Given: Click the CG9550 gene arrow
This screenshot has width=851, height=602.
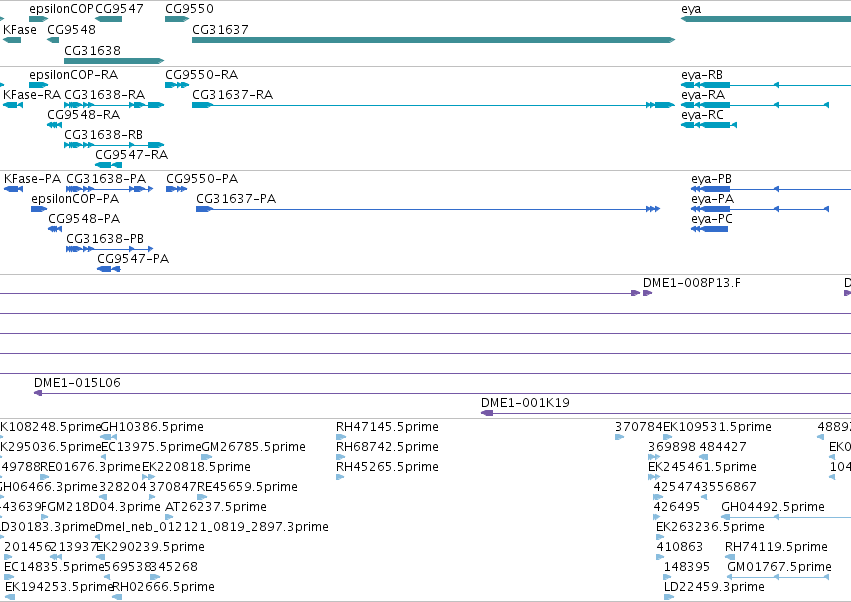Looking at the screenshot, I should click(177, 19).
